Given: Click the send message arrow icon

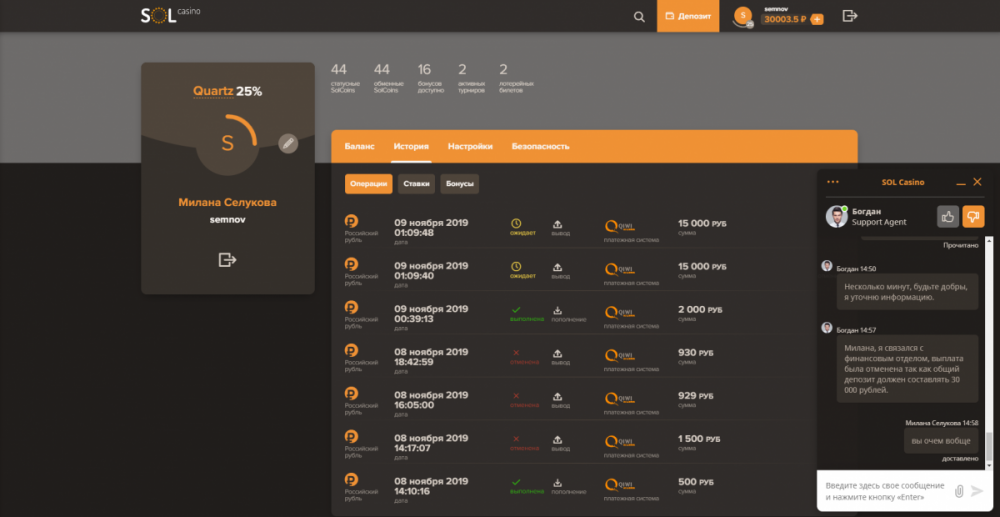Looking at the screenshot, I should [977, 491].
